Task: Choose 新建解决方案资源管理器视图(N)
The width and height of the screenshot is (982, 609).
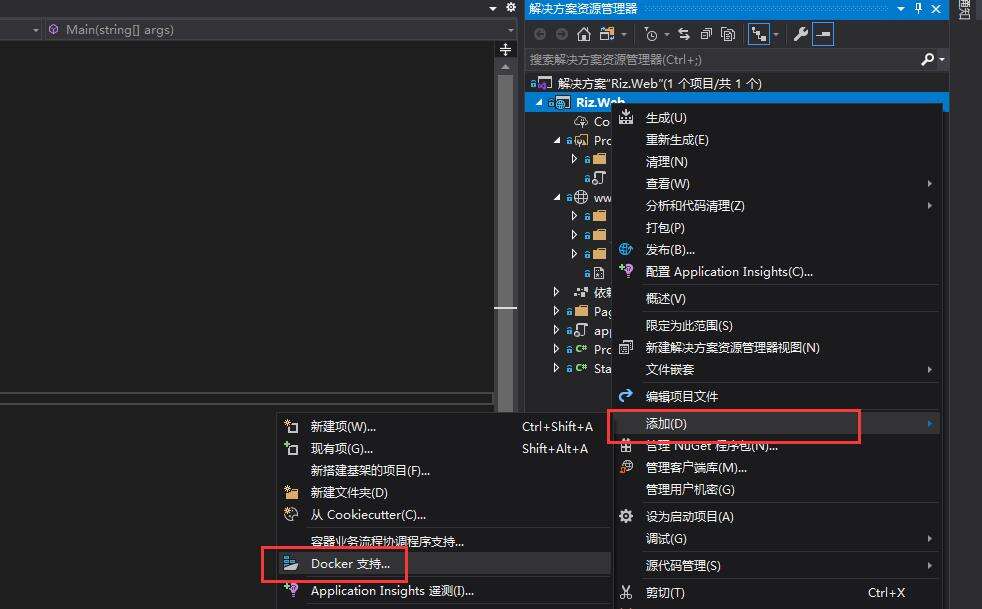Action: coord(777,348)
